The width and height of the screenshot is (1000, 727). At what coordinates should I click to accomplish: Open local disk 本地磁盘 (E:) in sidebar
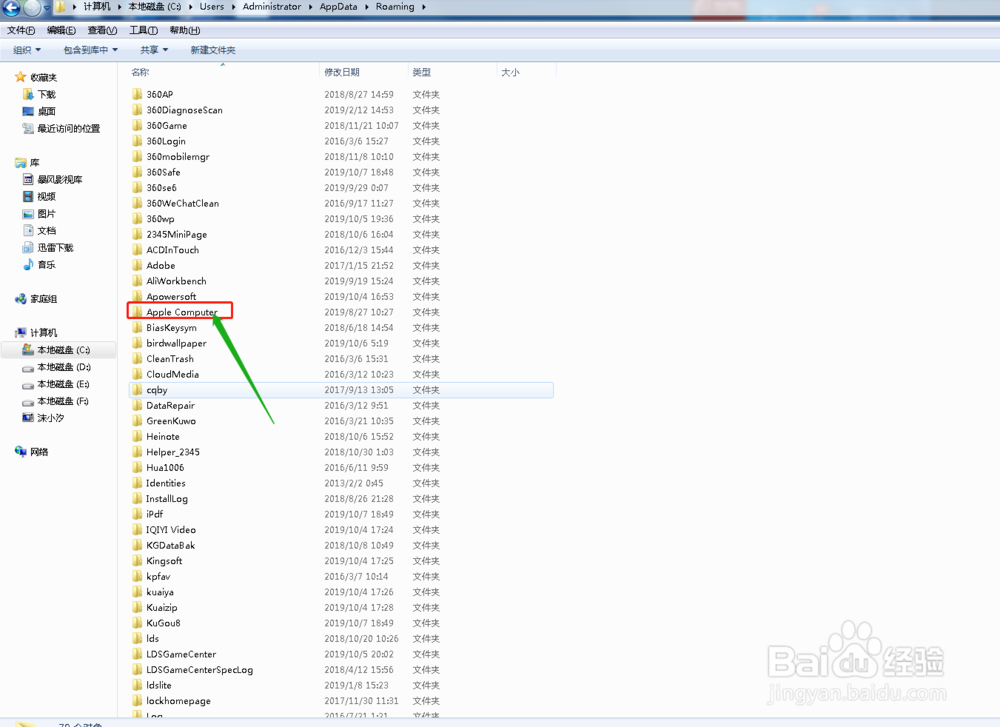(x=56, y=385)
